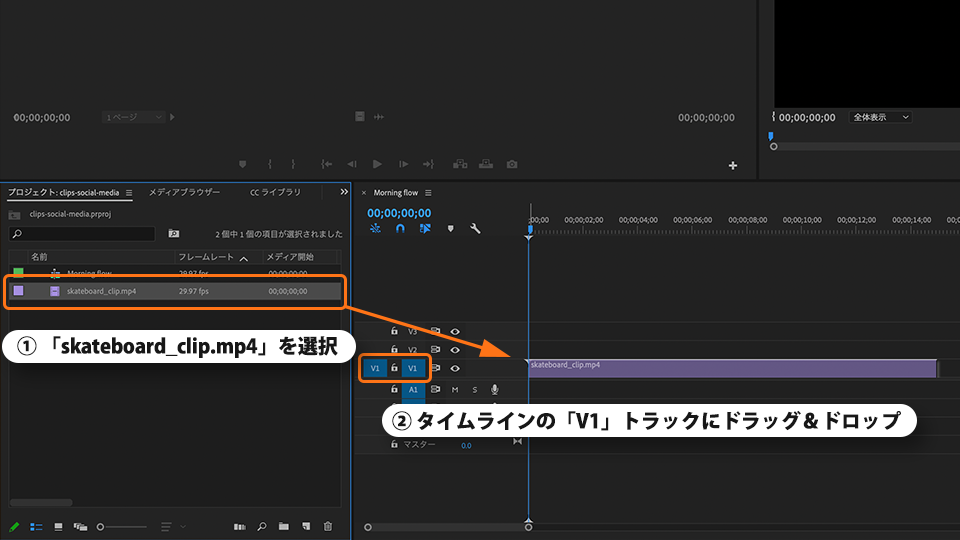Switch project panel to list view

pyautogui.click(x=36, y=527)
